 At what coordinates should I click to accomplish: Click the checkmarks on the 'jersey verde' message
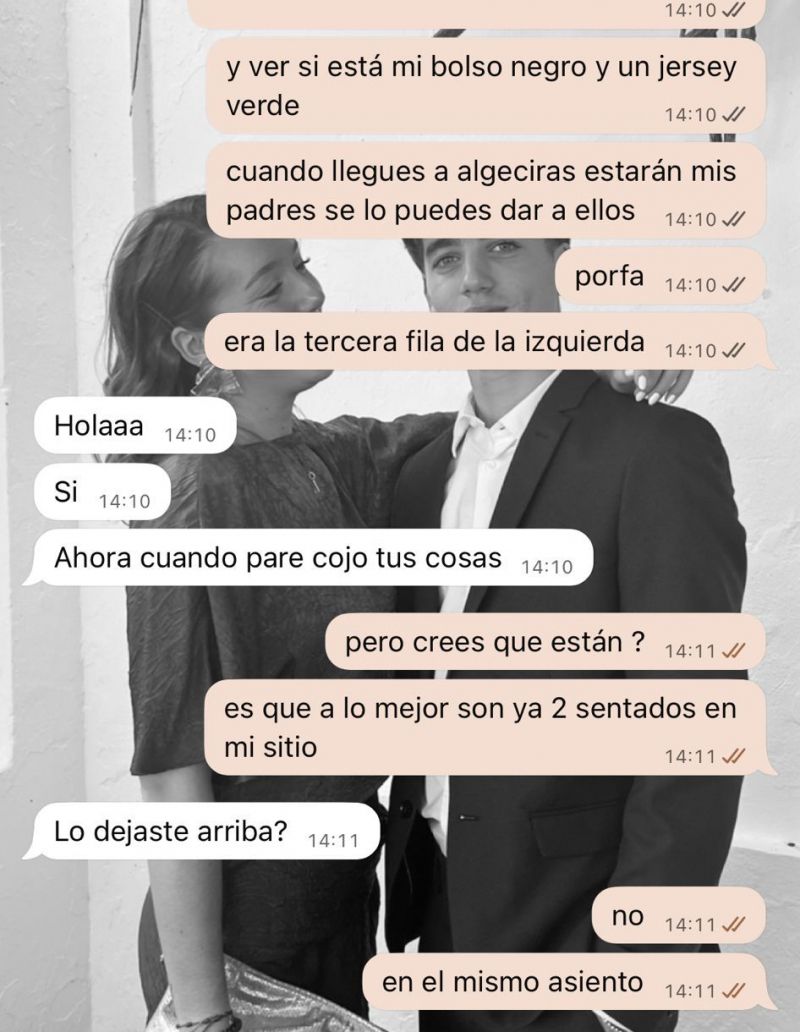(734, 115)
